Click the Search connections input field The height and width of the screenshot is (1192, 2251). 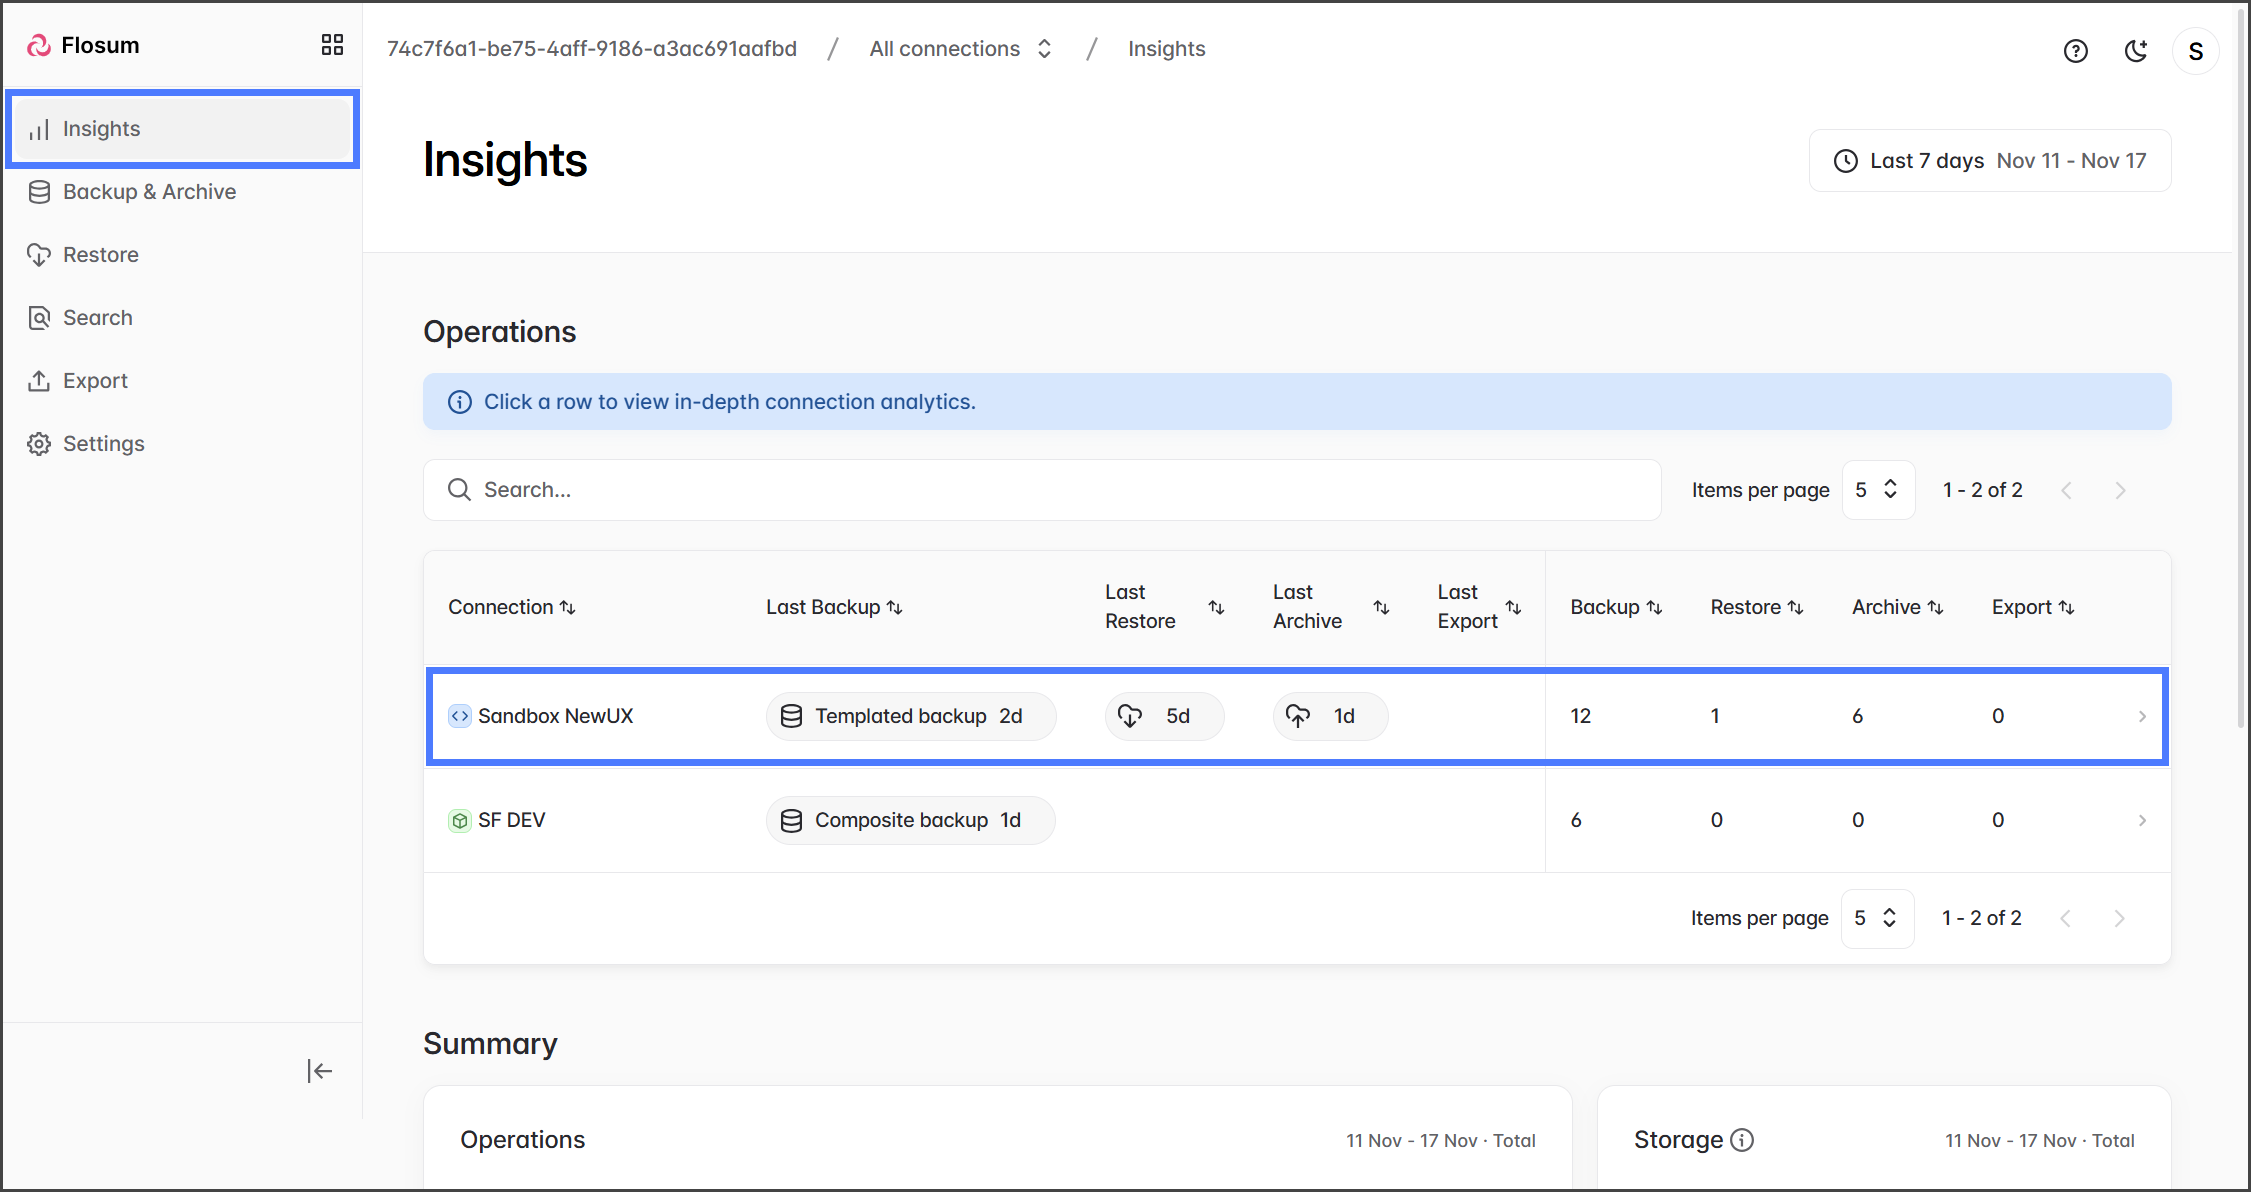(1041, 490)
